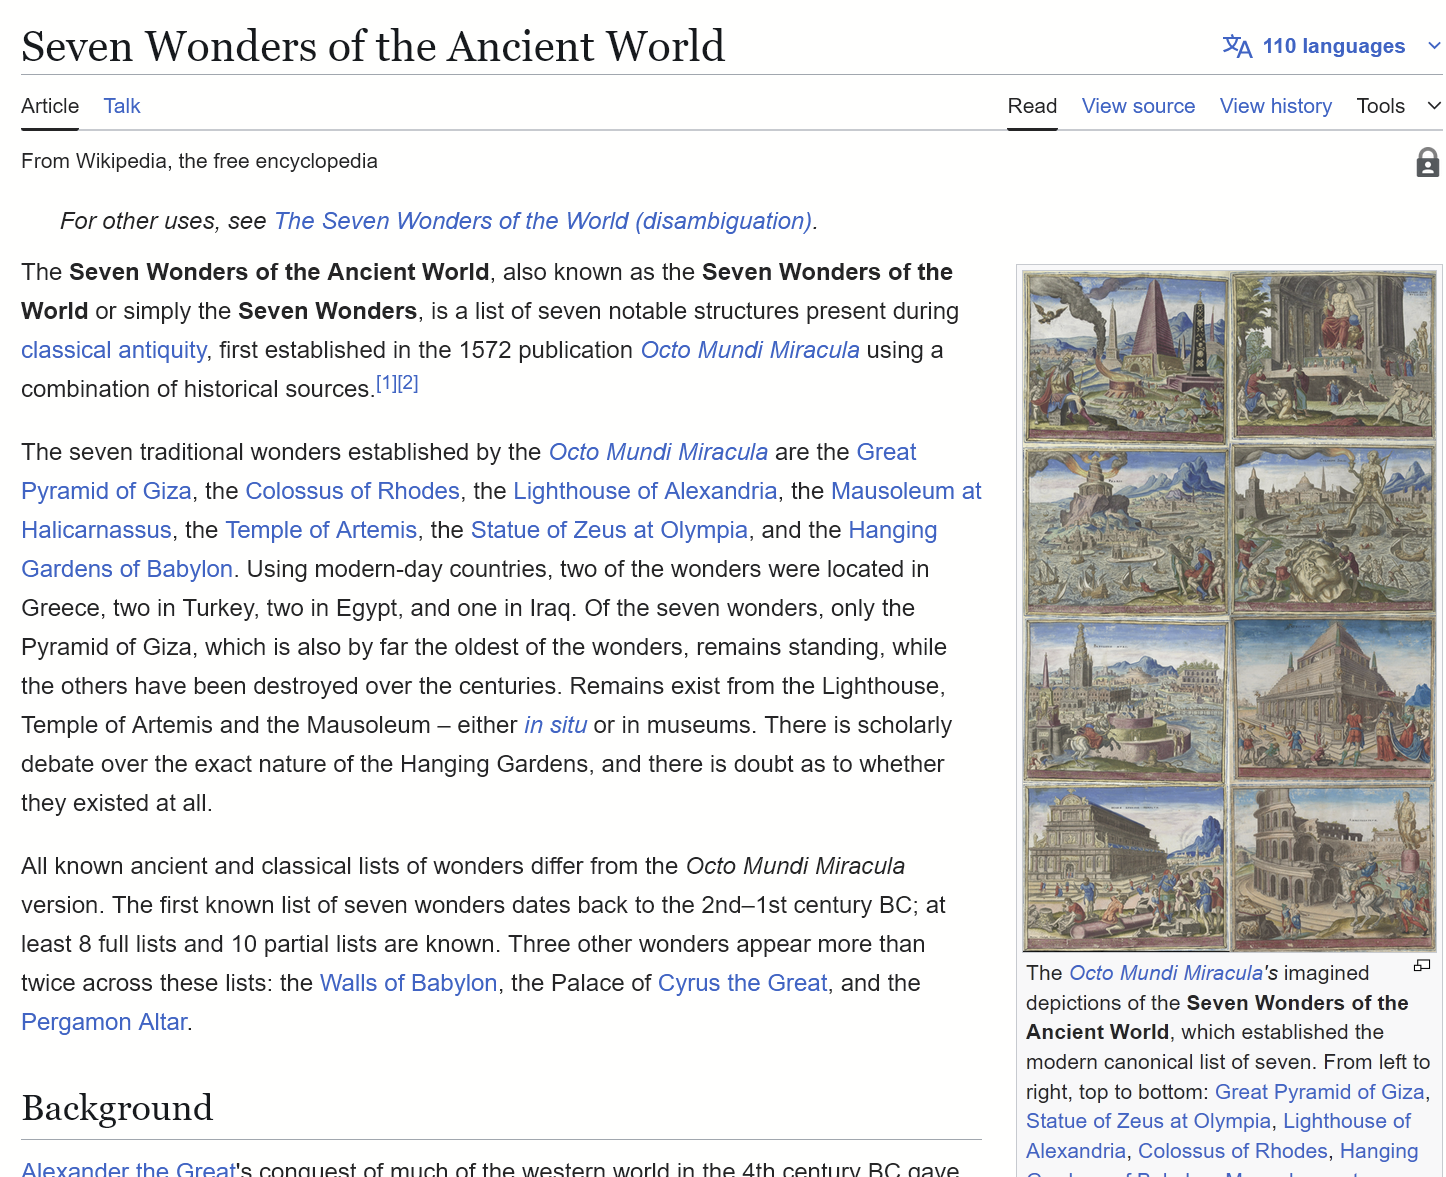Click the page title Seven Wonders of the Ancient World
The width and height of the screenshot is (1446, 1177).
click(373, 46)
